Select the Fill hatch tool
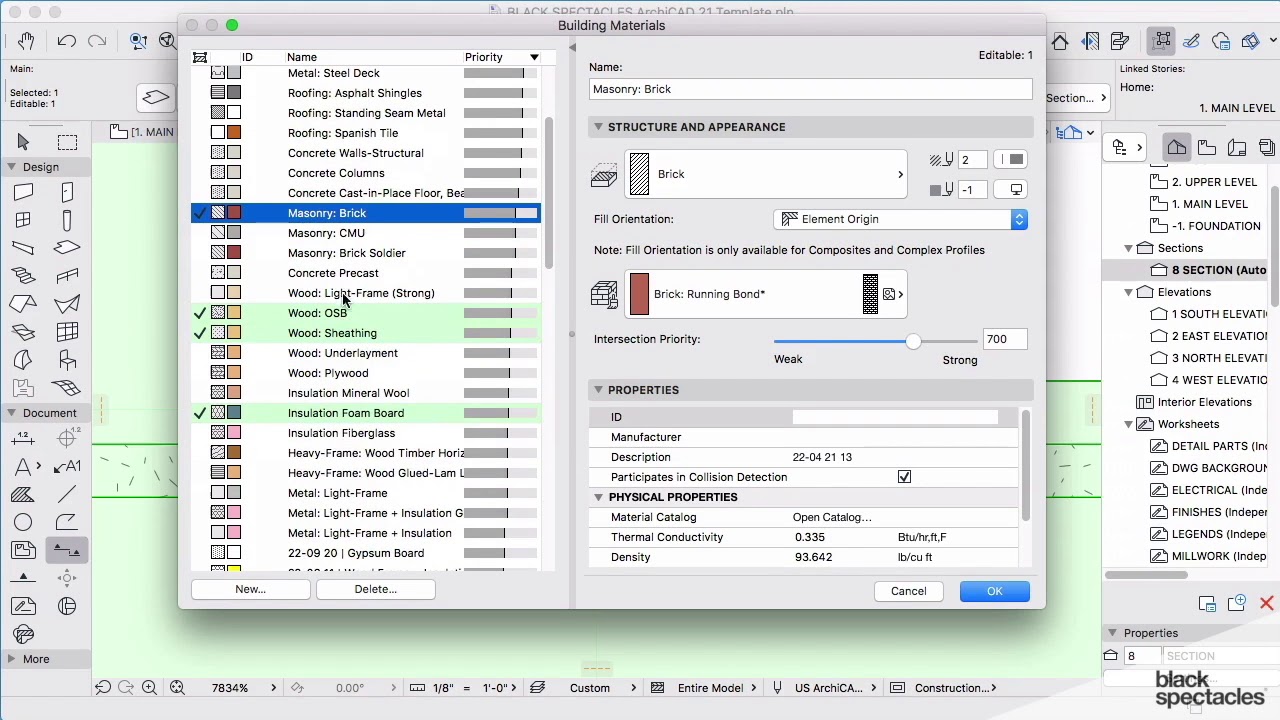 [24, 494]
